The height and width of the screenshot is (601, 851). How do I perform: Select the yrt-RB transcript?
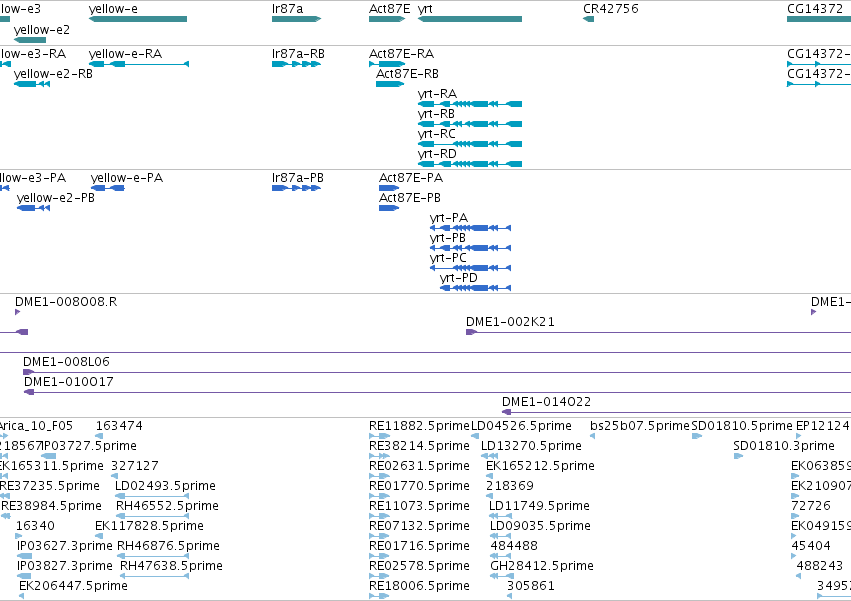470,124
